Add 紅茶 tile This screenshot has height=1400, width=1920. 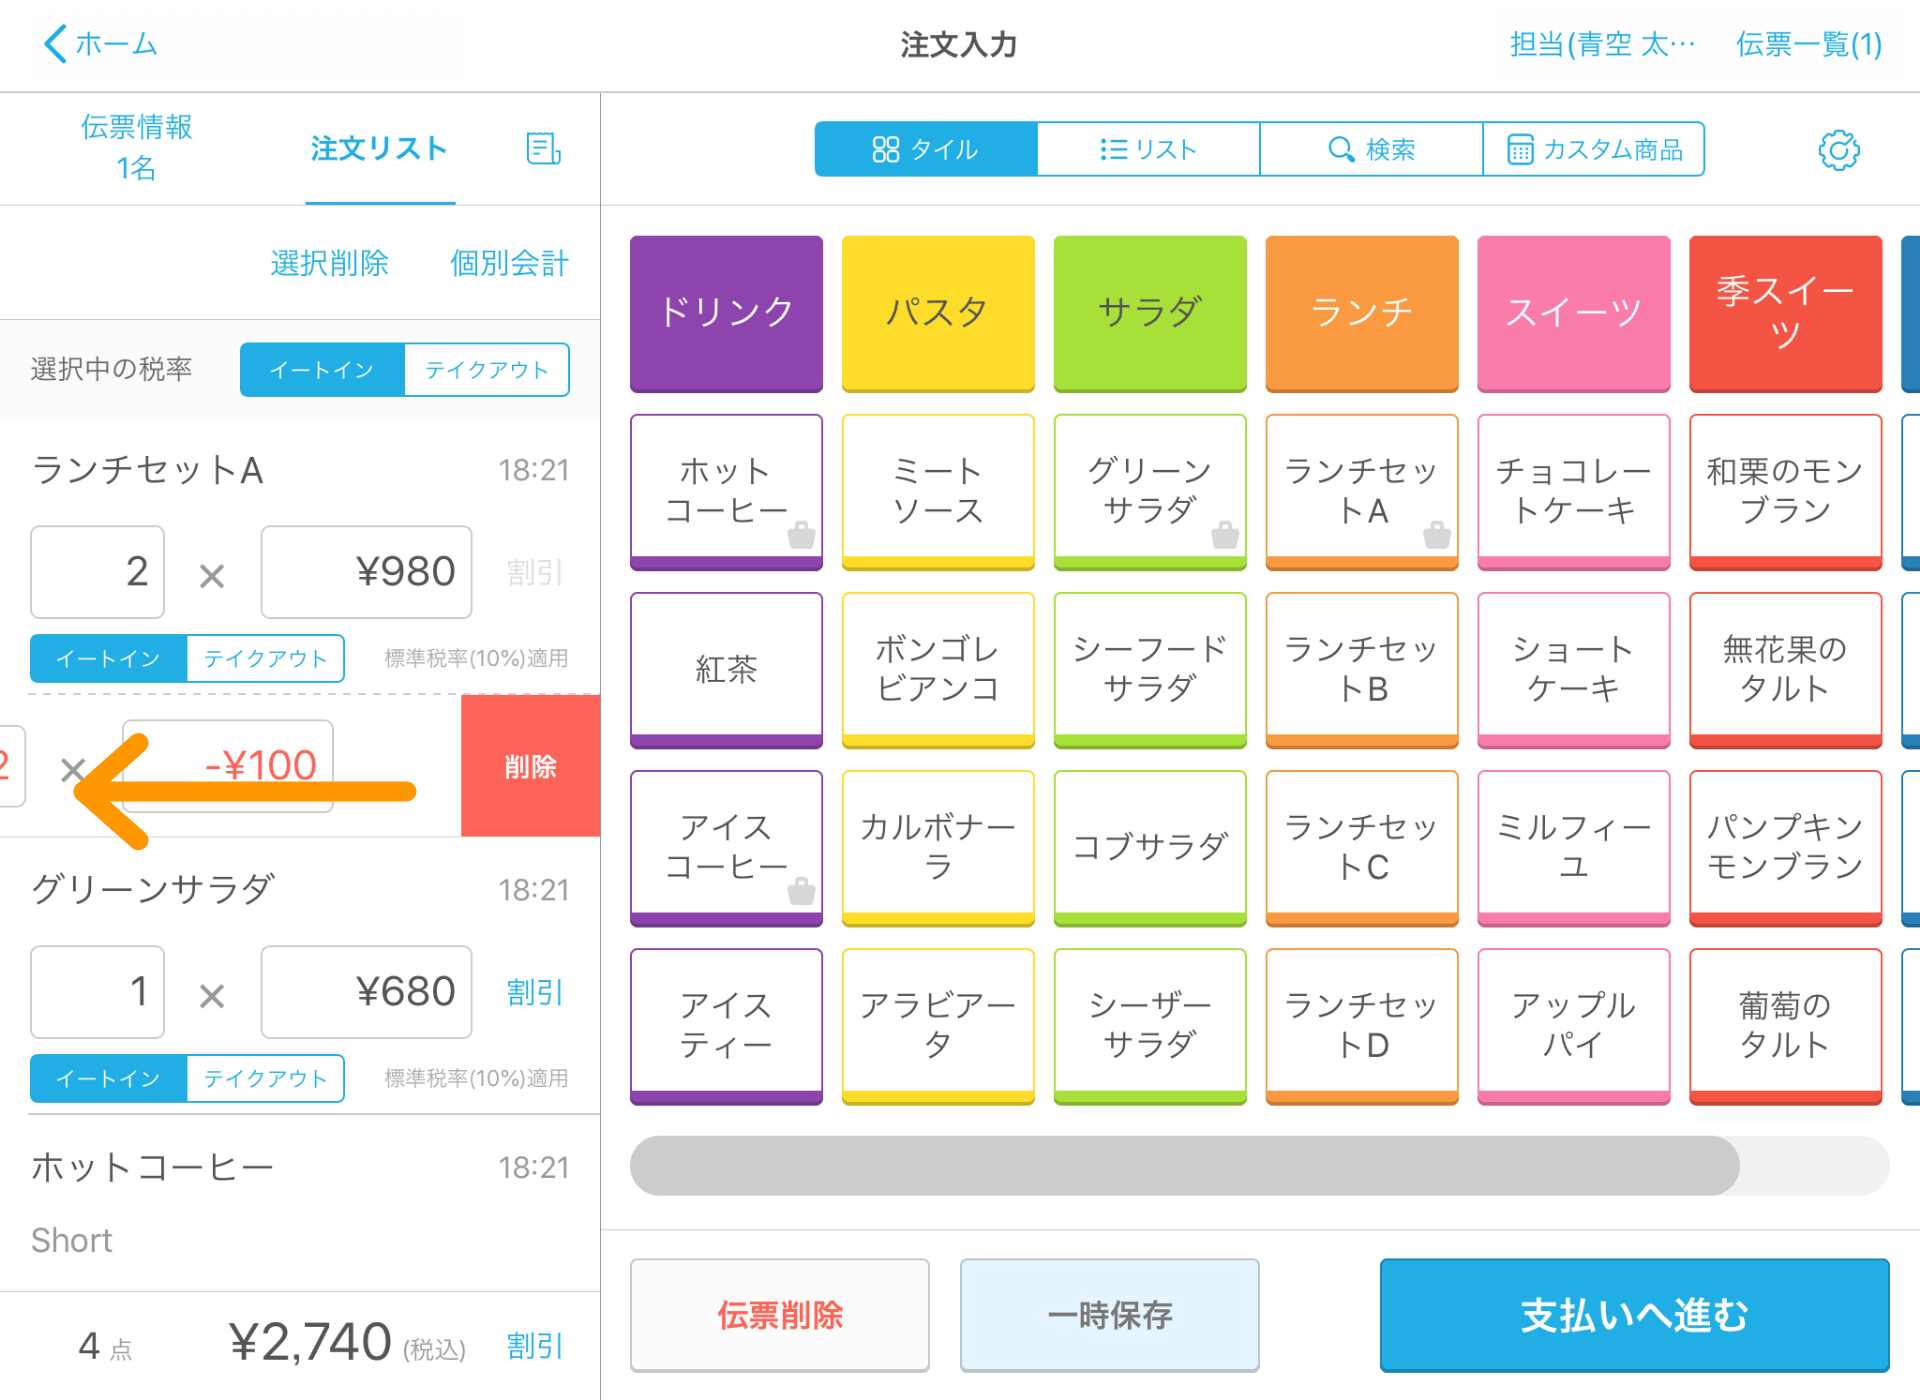coord(726,669)
